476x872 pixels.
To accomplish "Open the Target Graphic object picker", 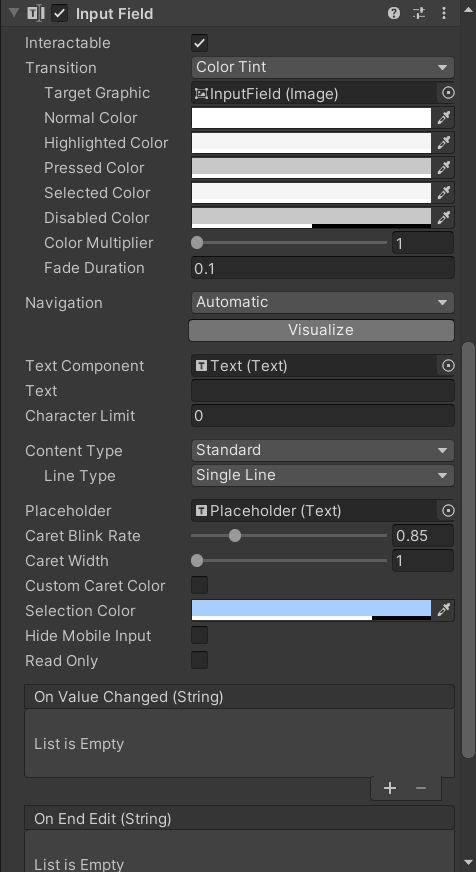I will [x=448, y=93].
